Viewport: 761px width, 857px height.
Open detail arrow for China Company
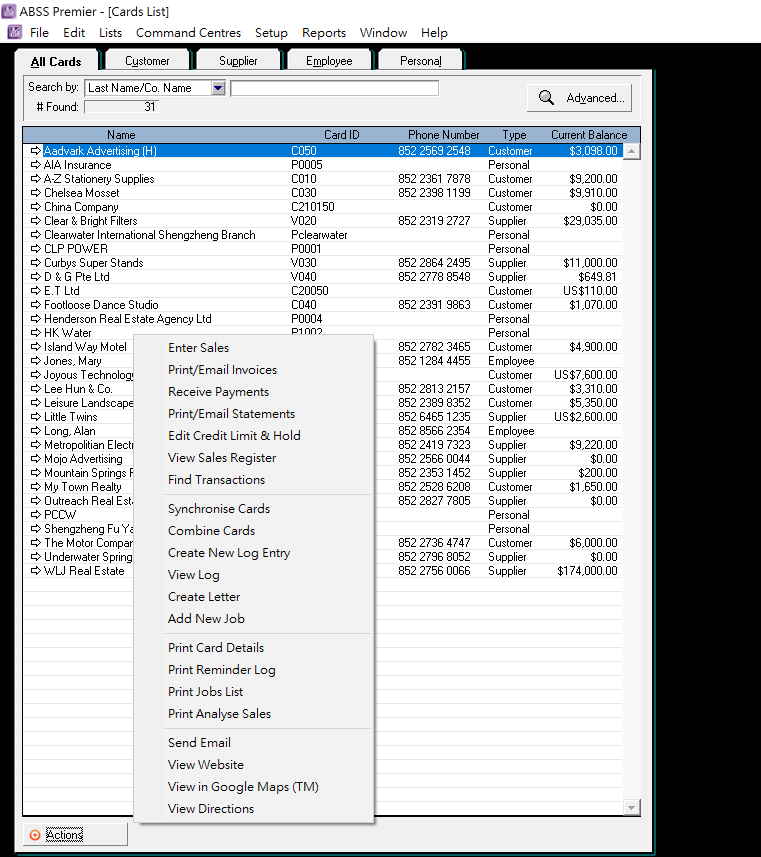[x=36, y=207]
